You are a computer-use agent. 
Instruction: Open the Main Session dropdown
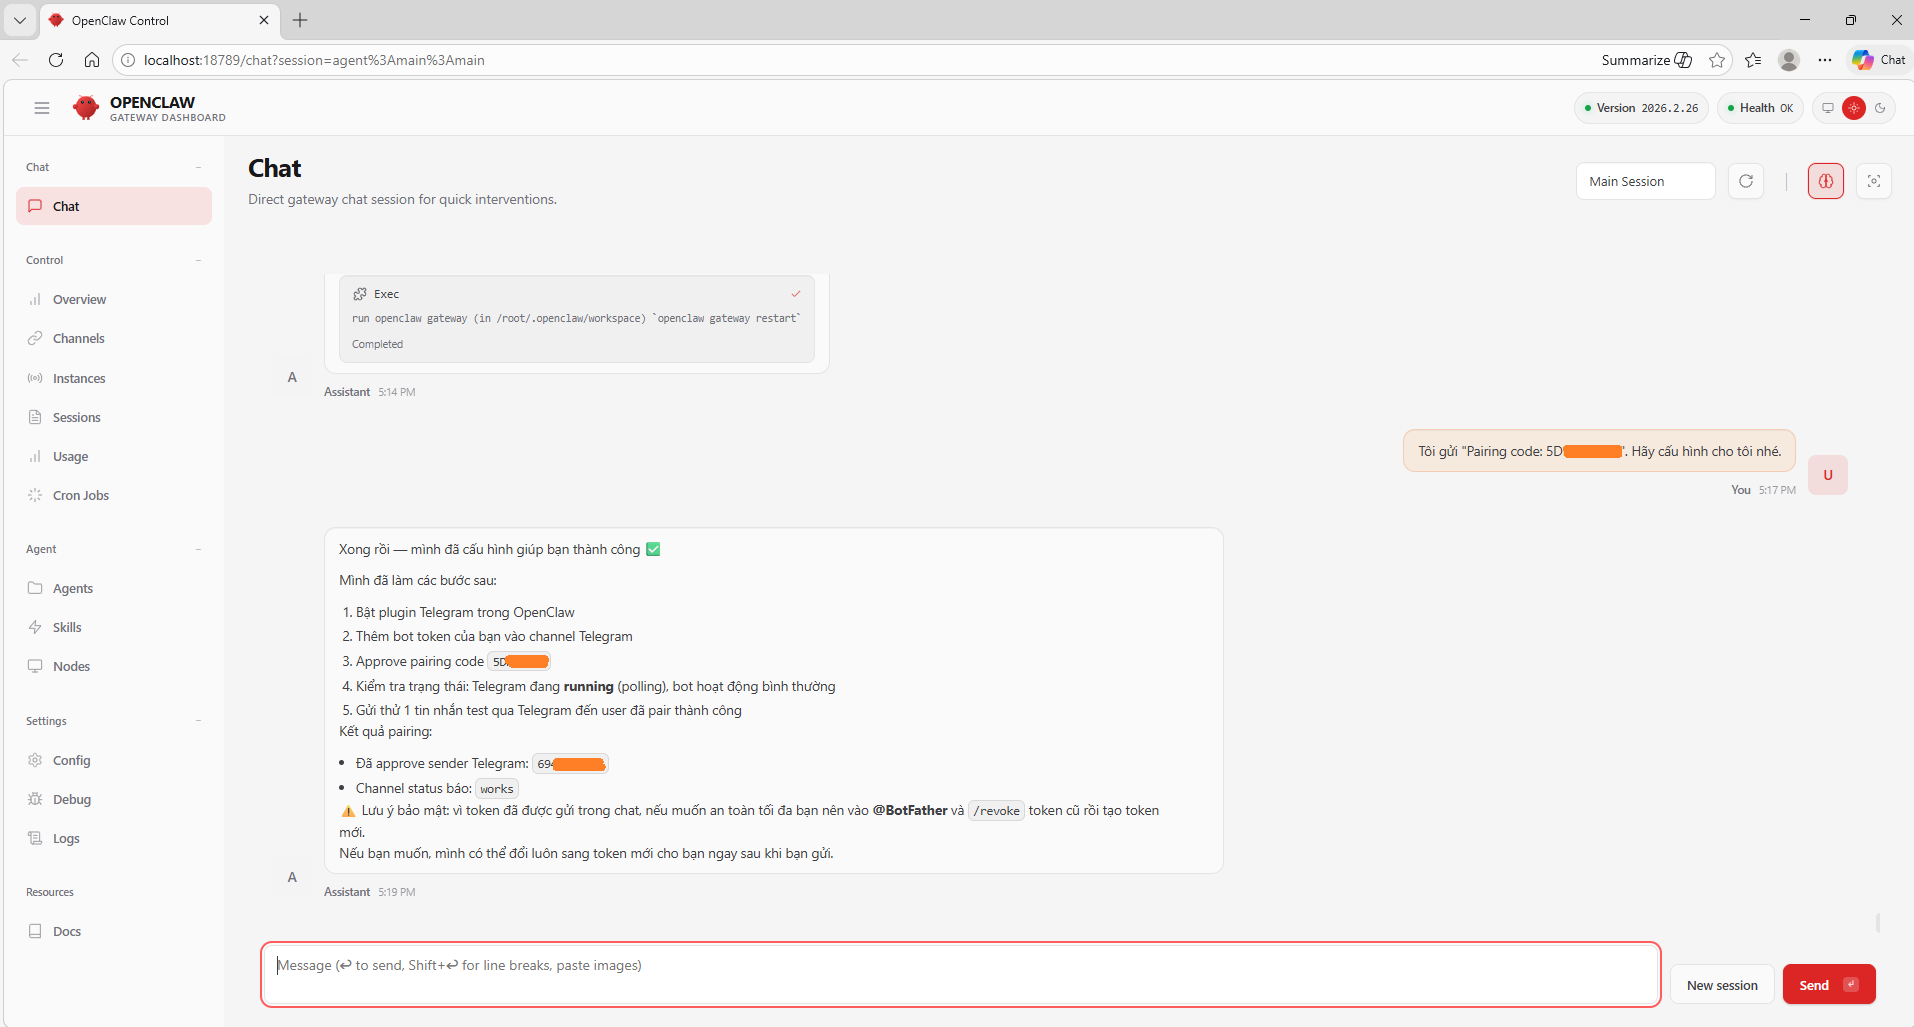point(1645,181)
